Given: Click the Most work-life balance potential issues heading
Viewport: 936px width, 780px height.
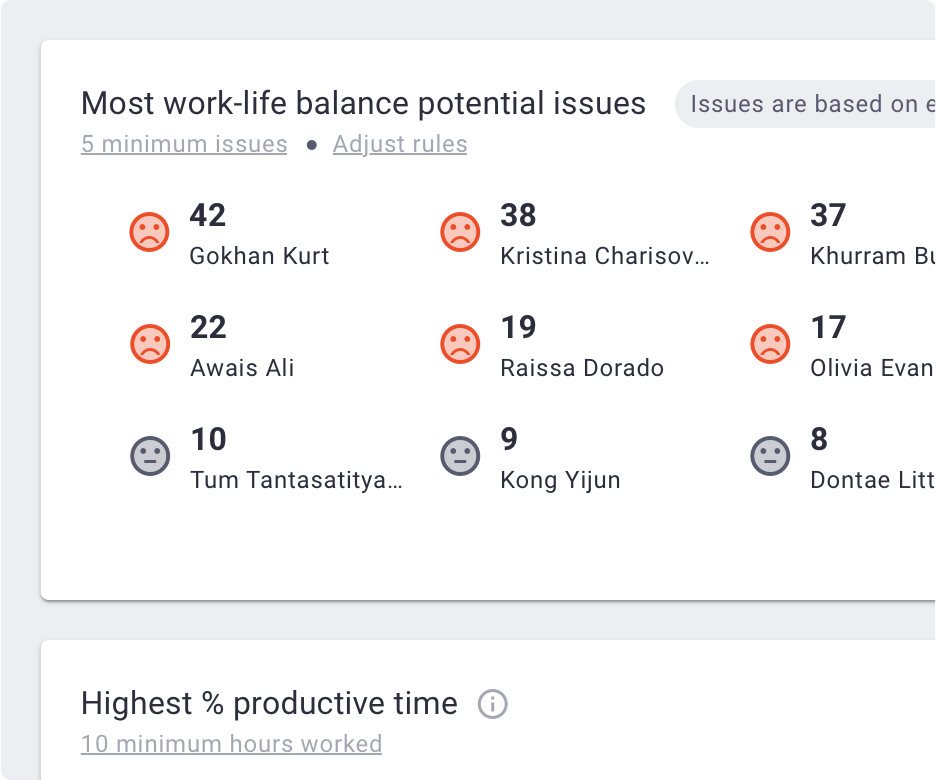Looking at the screenshot, I should pyautogui.click(x=363, y=104).
